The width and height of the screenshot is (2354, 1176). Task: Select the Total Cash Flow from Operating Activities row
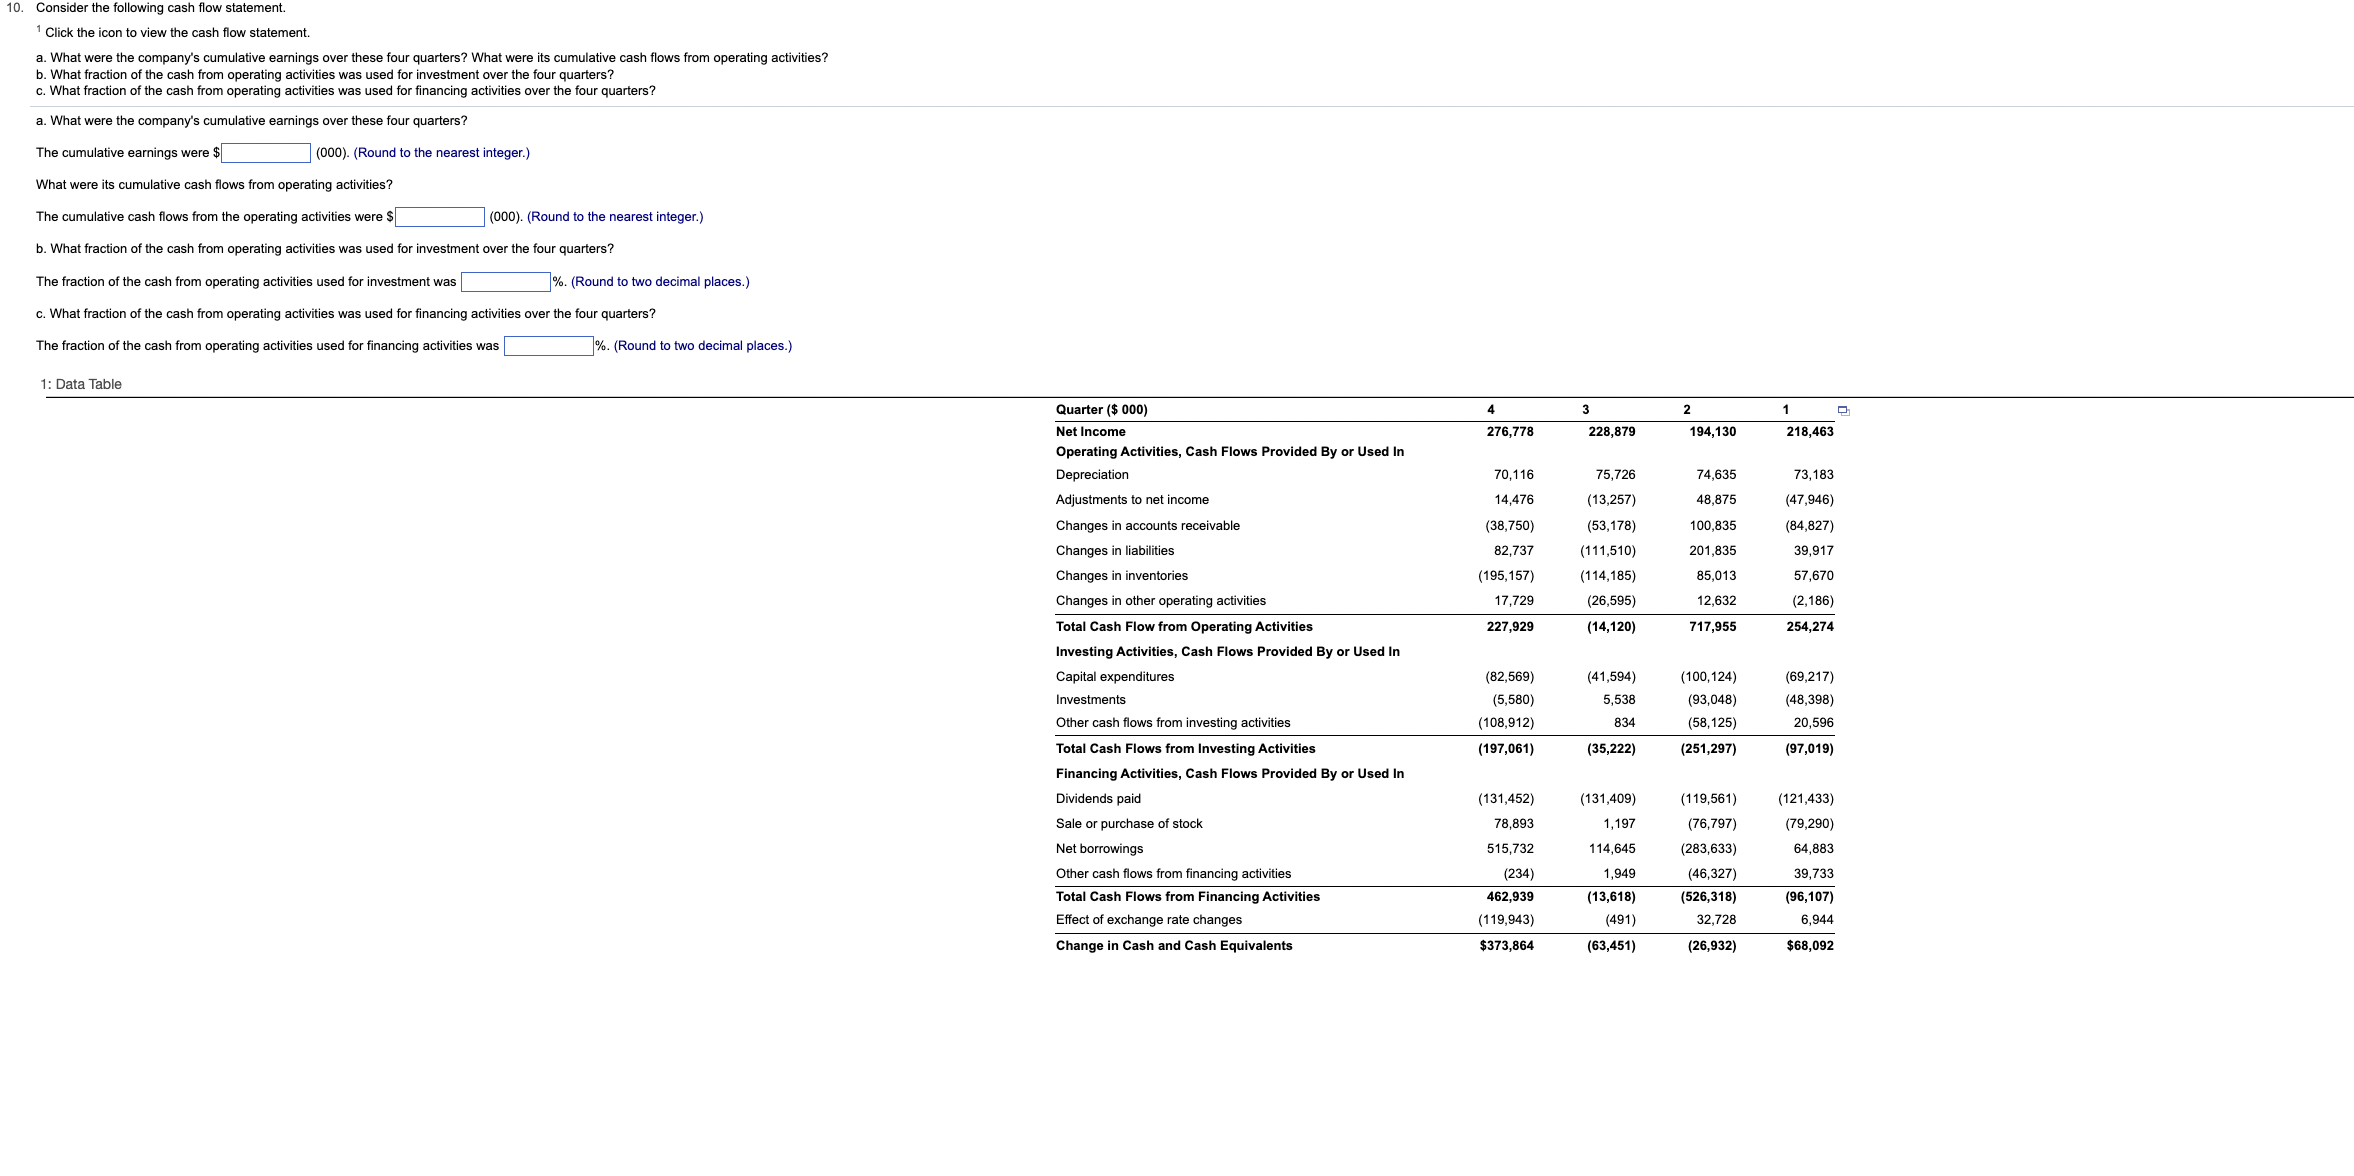(1184, 626)
